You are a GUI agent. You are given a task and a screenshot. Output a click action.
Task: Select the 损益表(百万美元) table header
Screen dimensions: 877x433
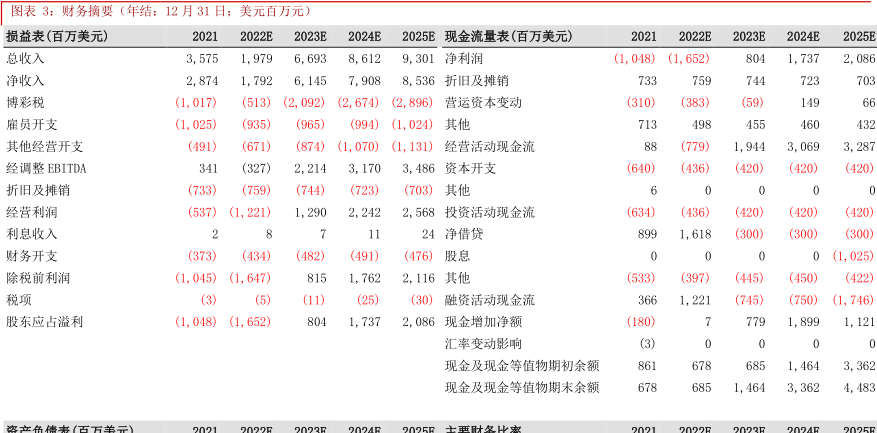pos(57,36)
